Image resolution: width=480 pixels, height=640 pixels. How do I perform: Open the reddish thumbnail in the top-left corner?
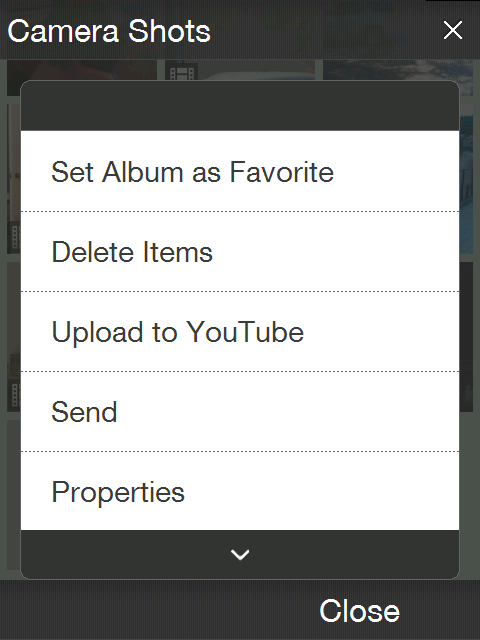82,70
